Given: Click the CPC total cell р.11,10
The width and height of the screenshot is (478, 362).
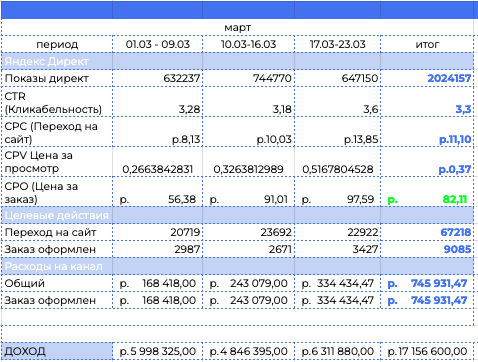Looking at the screenshot, I should (x=427, y=132).
